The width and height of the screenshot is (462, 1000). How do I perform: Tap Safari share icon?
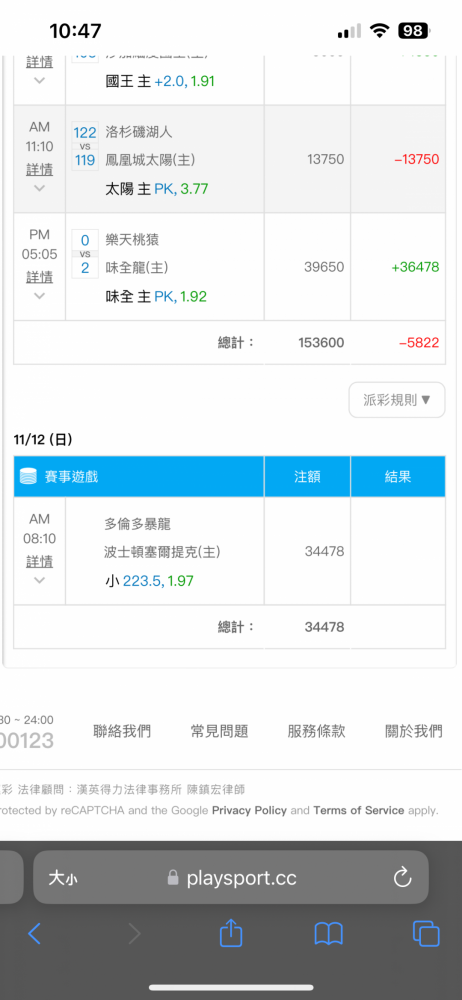pos(231,933)
